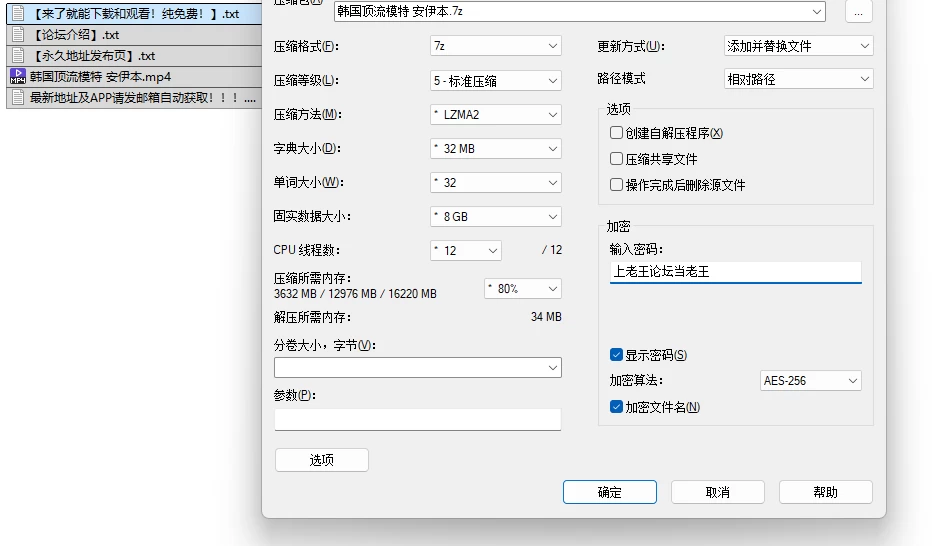The height and width of the screenshot is (546, 937).
Task: Enable 创建自解压程序 checkbox
Action: 616,133
